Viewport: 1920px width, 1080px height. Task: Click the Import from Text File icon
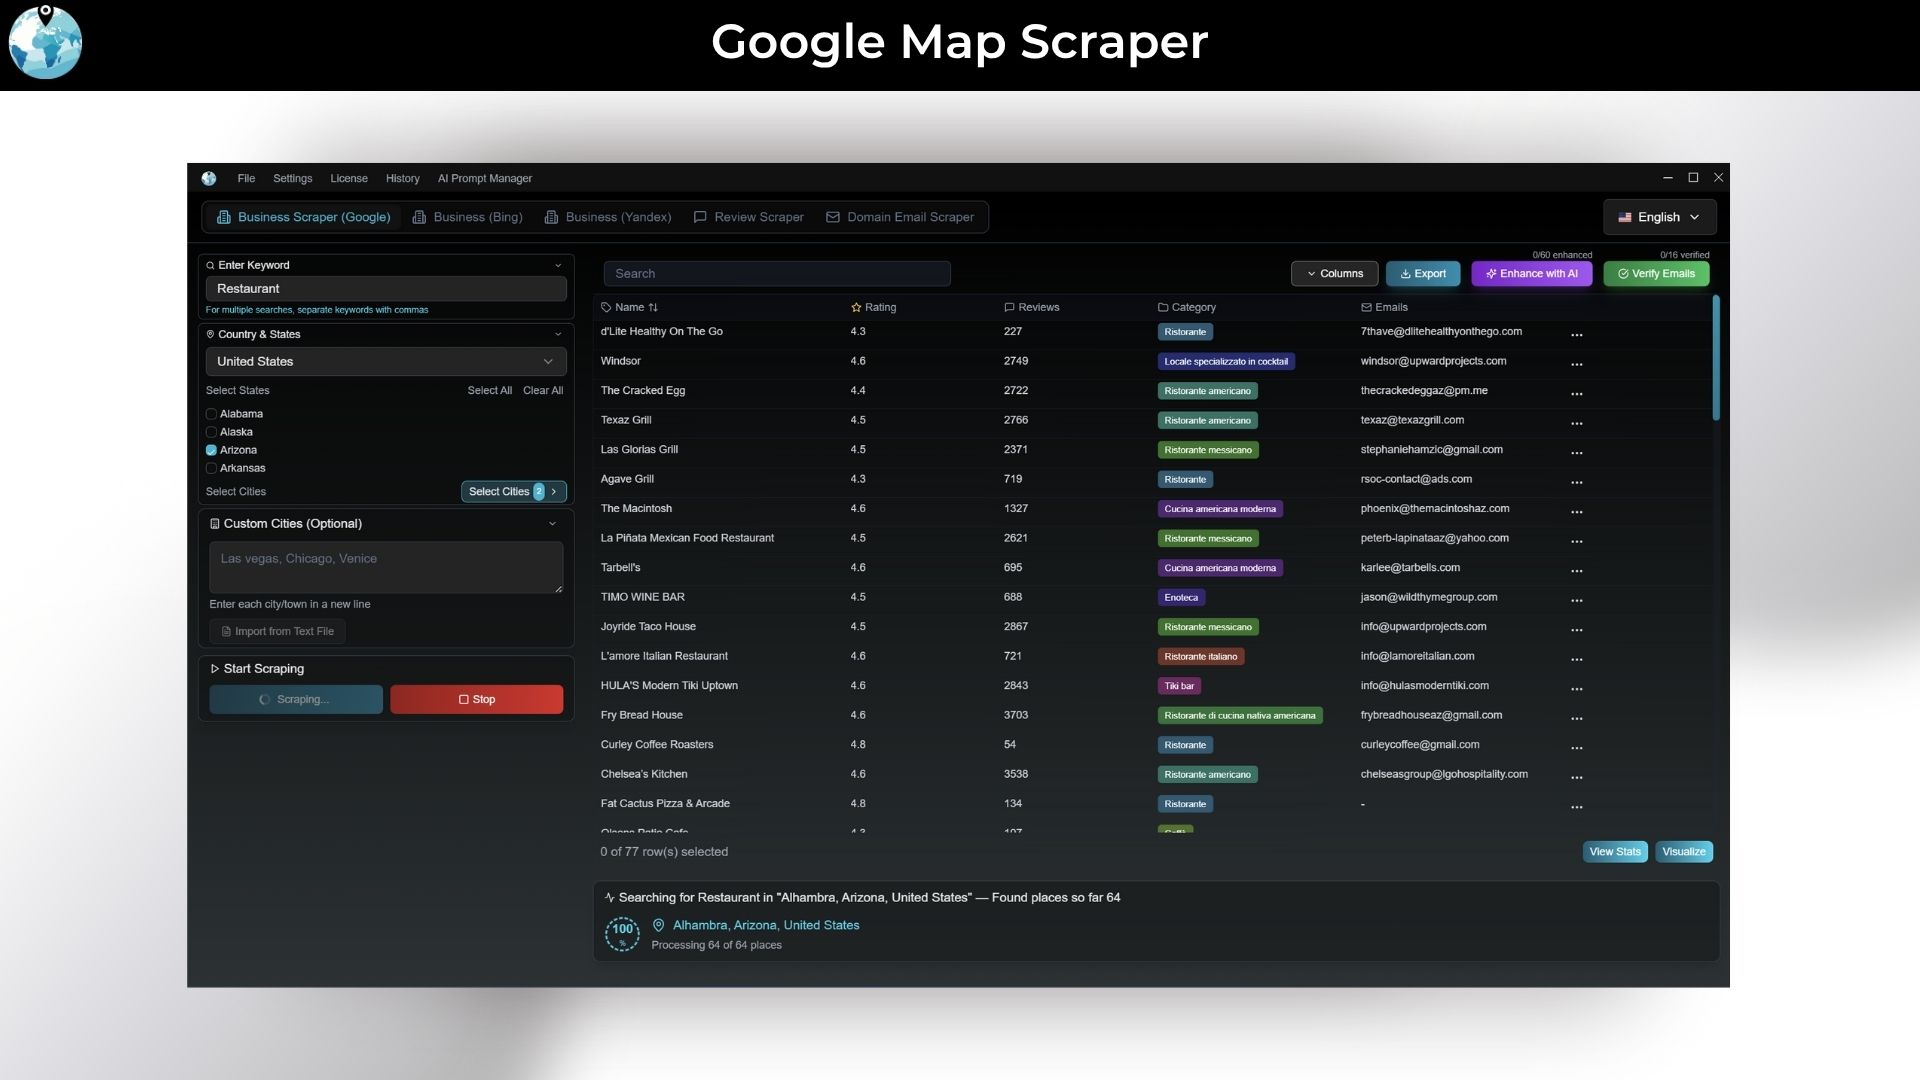point(227,631)
